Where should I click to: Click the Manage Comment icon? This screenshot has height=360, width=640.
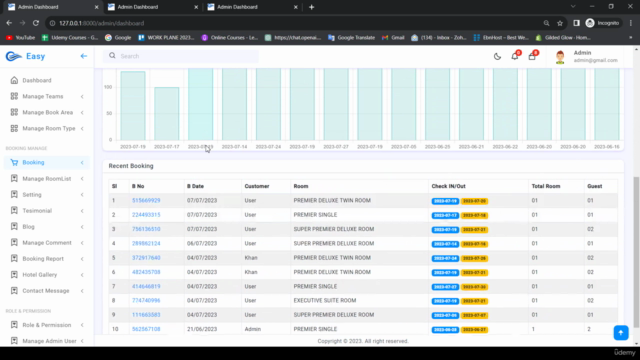(x=14, y=242)
